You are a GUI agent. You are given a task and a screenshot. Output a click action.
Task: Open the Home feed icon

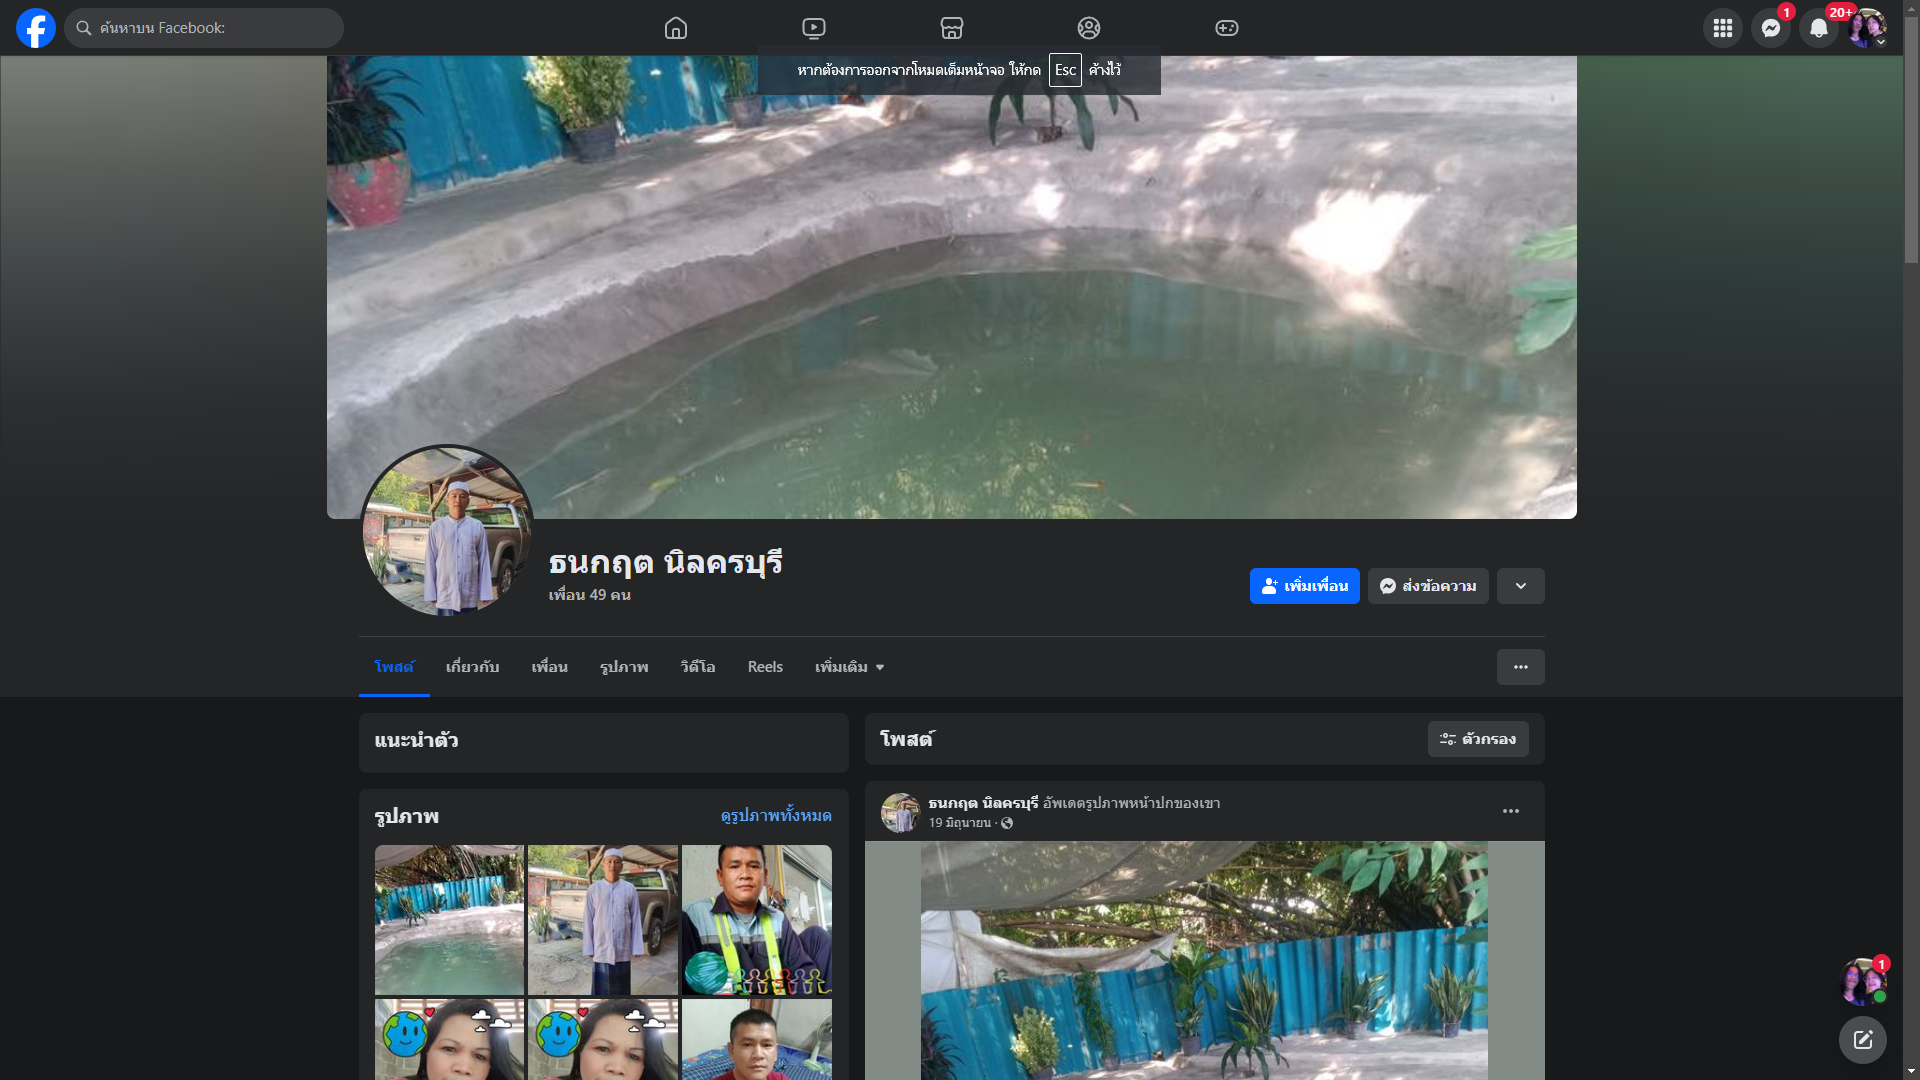click(x=676, y=28)
